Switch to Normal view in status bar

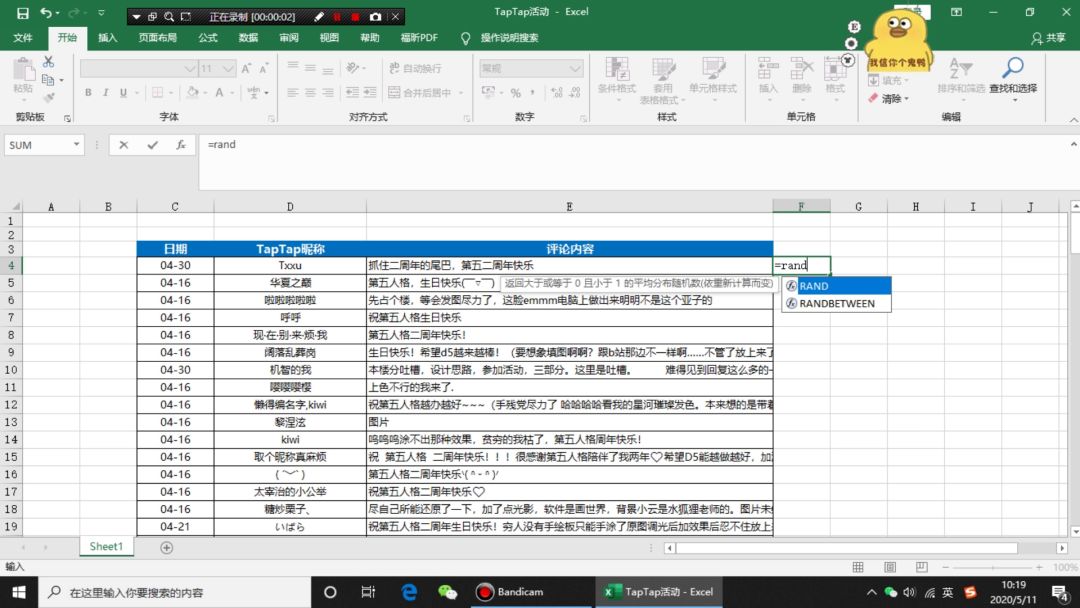point(858,567)
